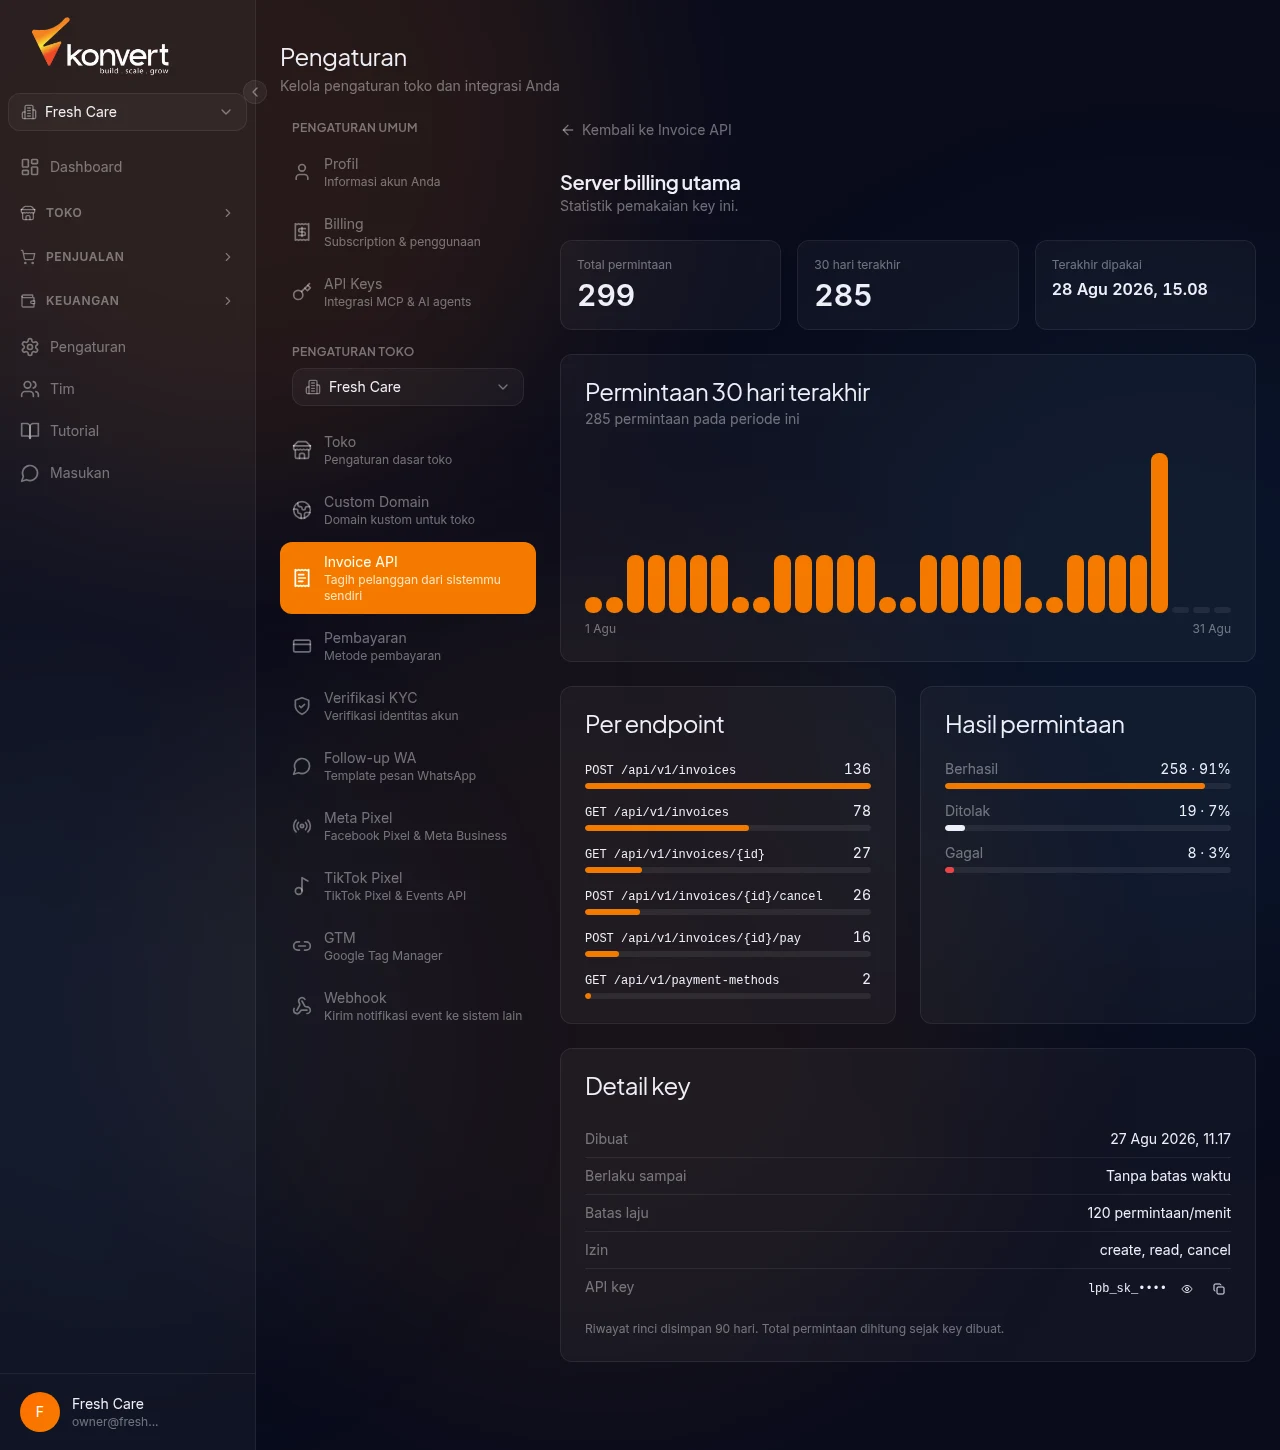The height and width of the screenshot is (1450, 1280).
Task: Open Pembayaran payment methods
Action: [x=408, y=646]
